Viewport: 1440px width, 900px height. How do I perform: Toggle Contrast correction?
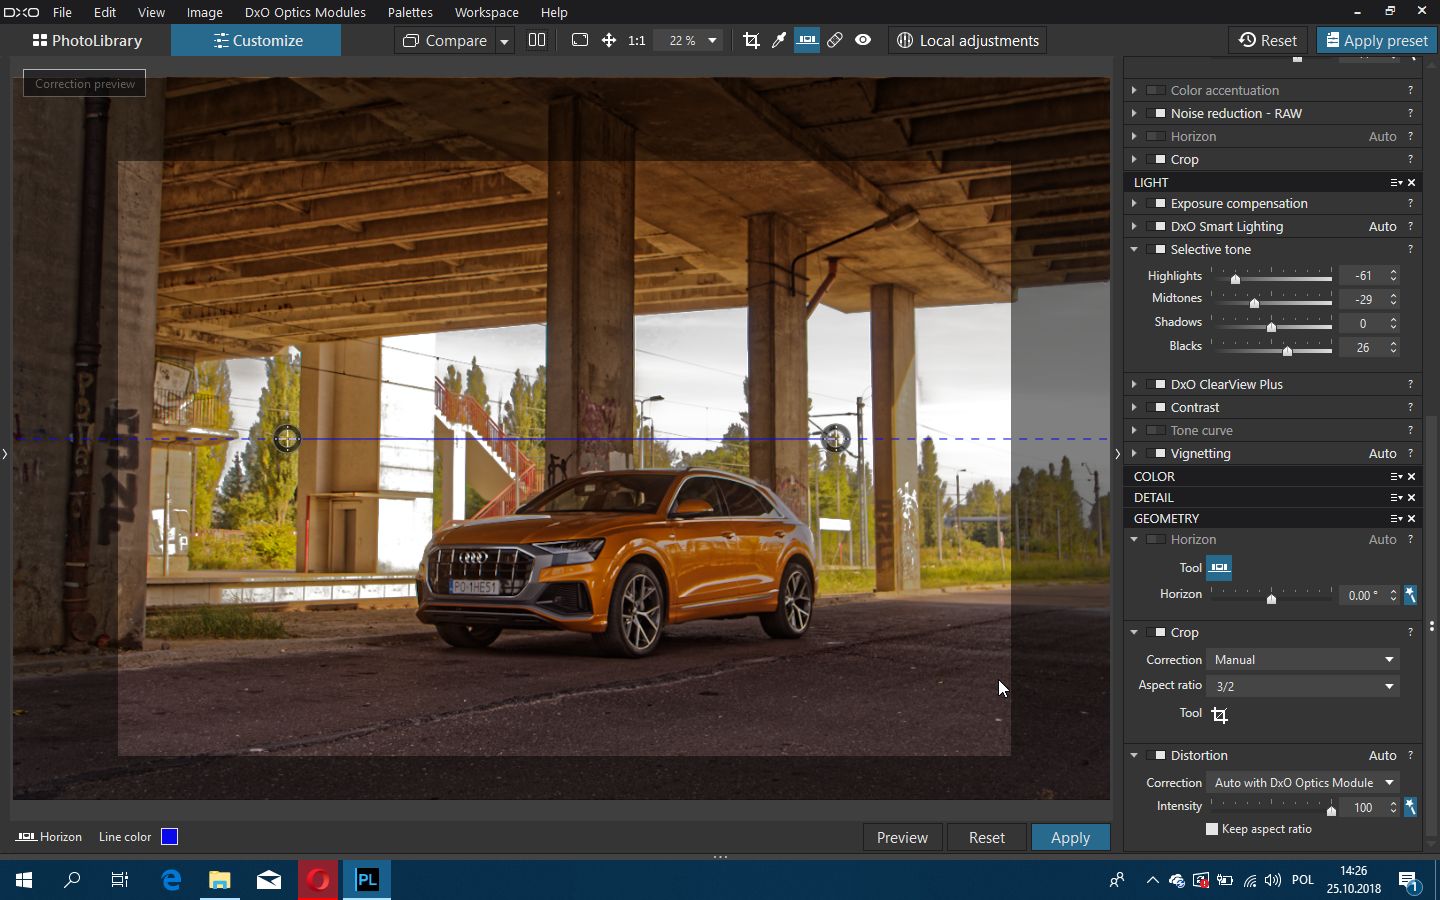click(1156, 407)
